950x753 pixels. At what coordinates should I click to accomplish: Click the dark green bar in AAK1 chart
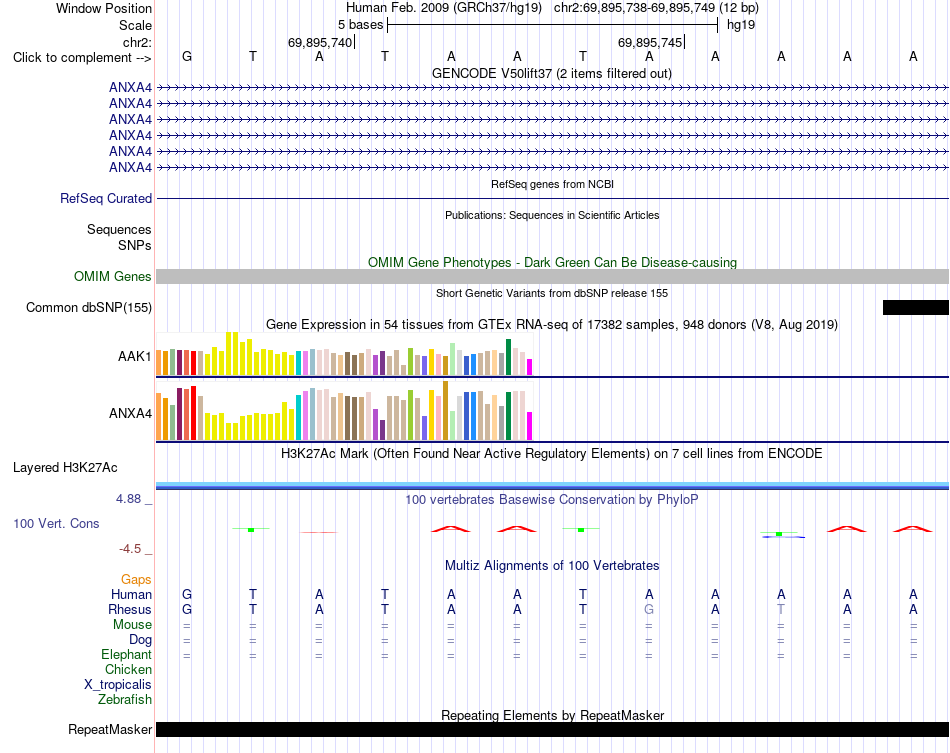coord(508,357)
